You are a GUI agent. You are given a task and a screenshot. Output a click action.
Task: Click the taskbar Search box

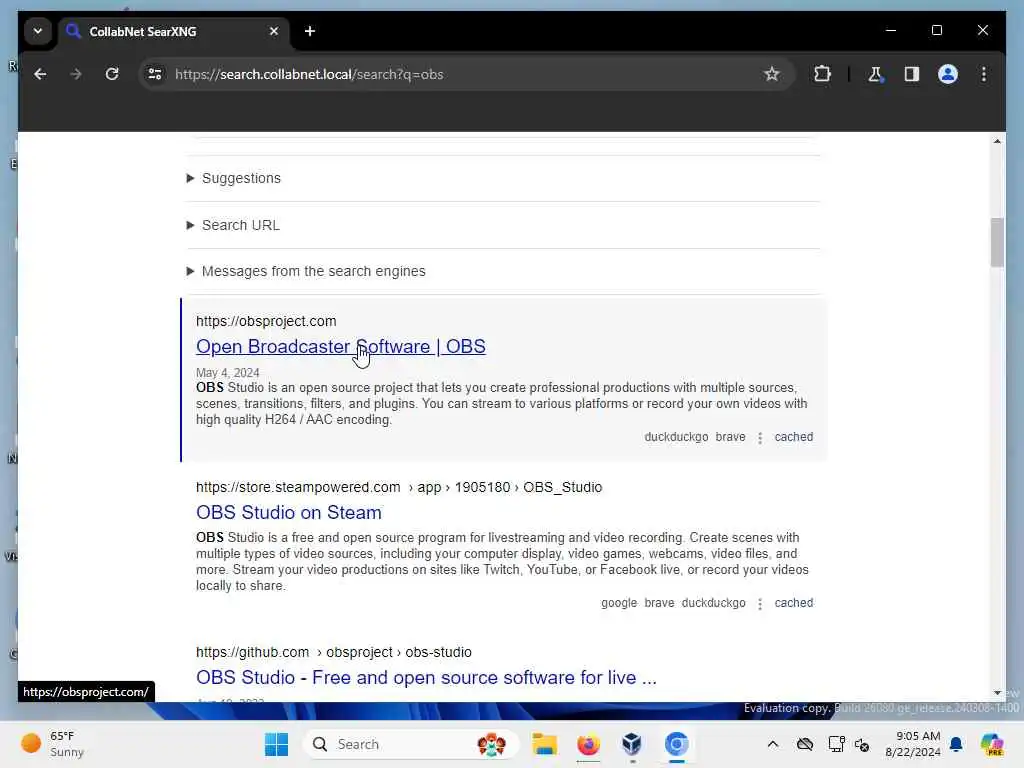point(411,744)
